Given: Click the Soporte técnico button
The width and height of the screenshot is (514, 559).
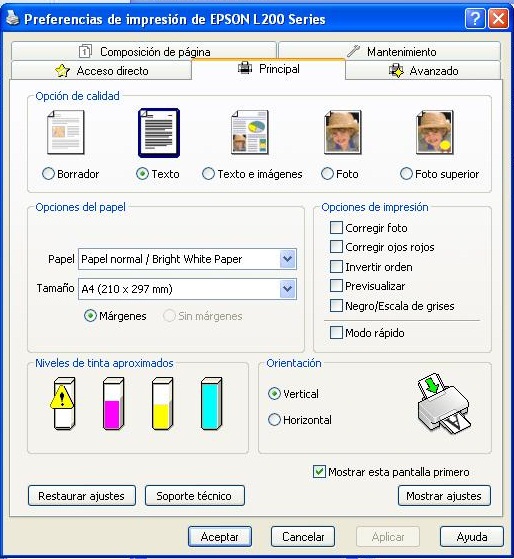Looking at the screenshot, I should pos(195,496).
